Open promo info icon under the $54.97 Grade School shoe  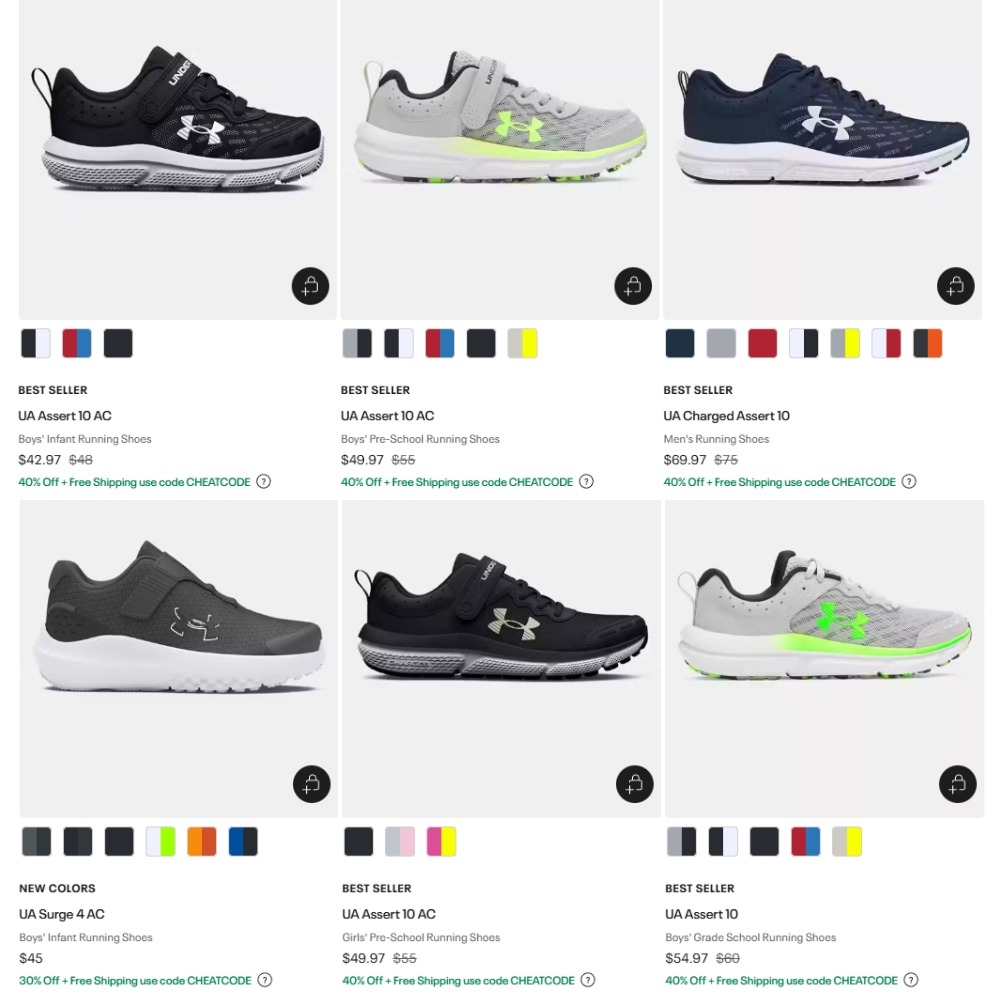coord(911,980)
